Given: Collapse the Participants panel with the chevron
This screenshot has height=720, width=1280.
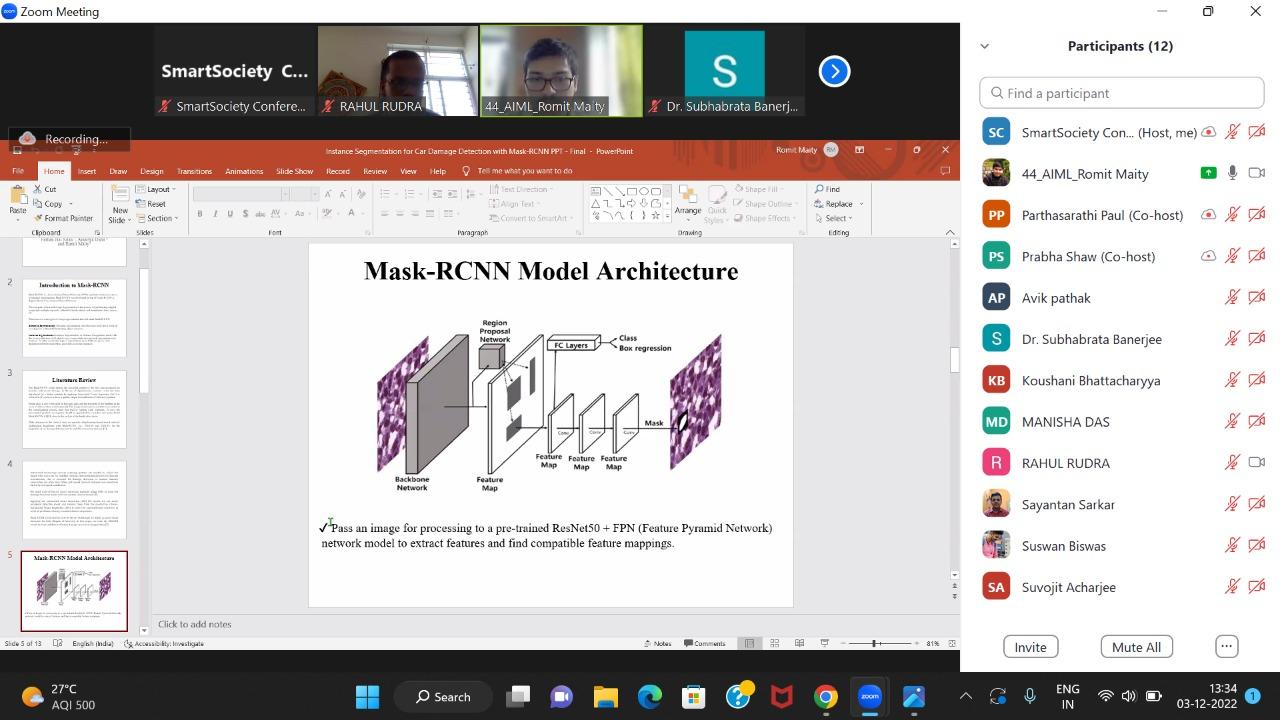Looking at the screenshot, I should (984, 46).
